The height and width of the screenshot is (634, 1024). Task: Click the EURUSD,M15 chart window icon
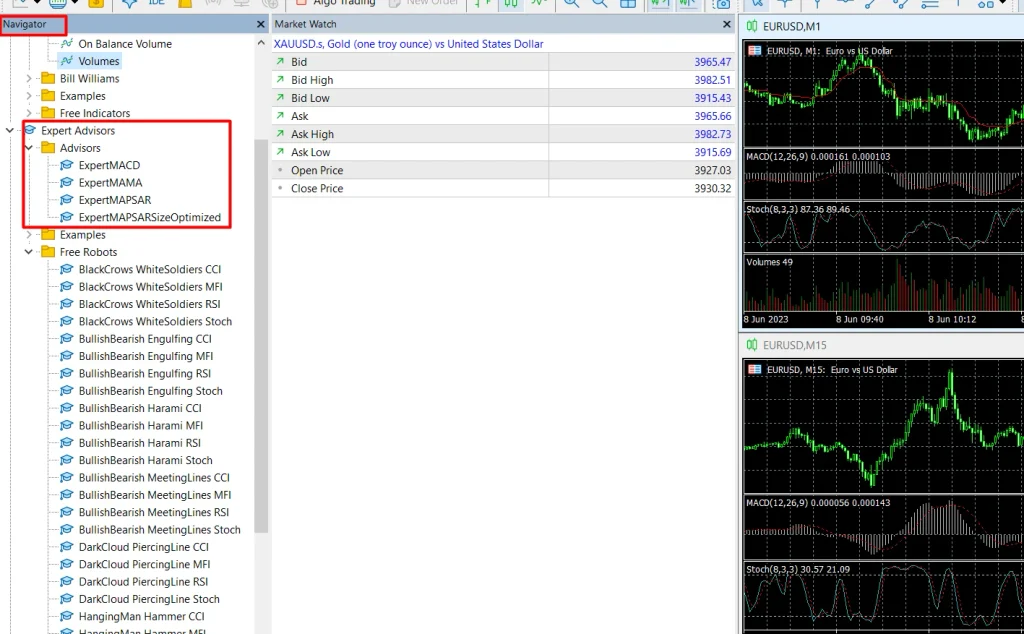tap(752, 345)
